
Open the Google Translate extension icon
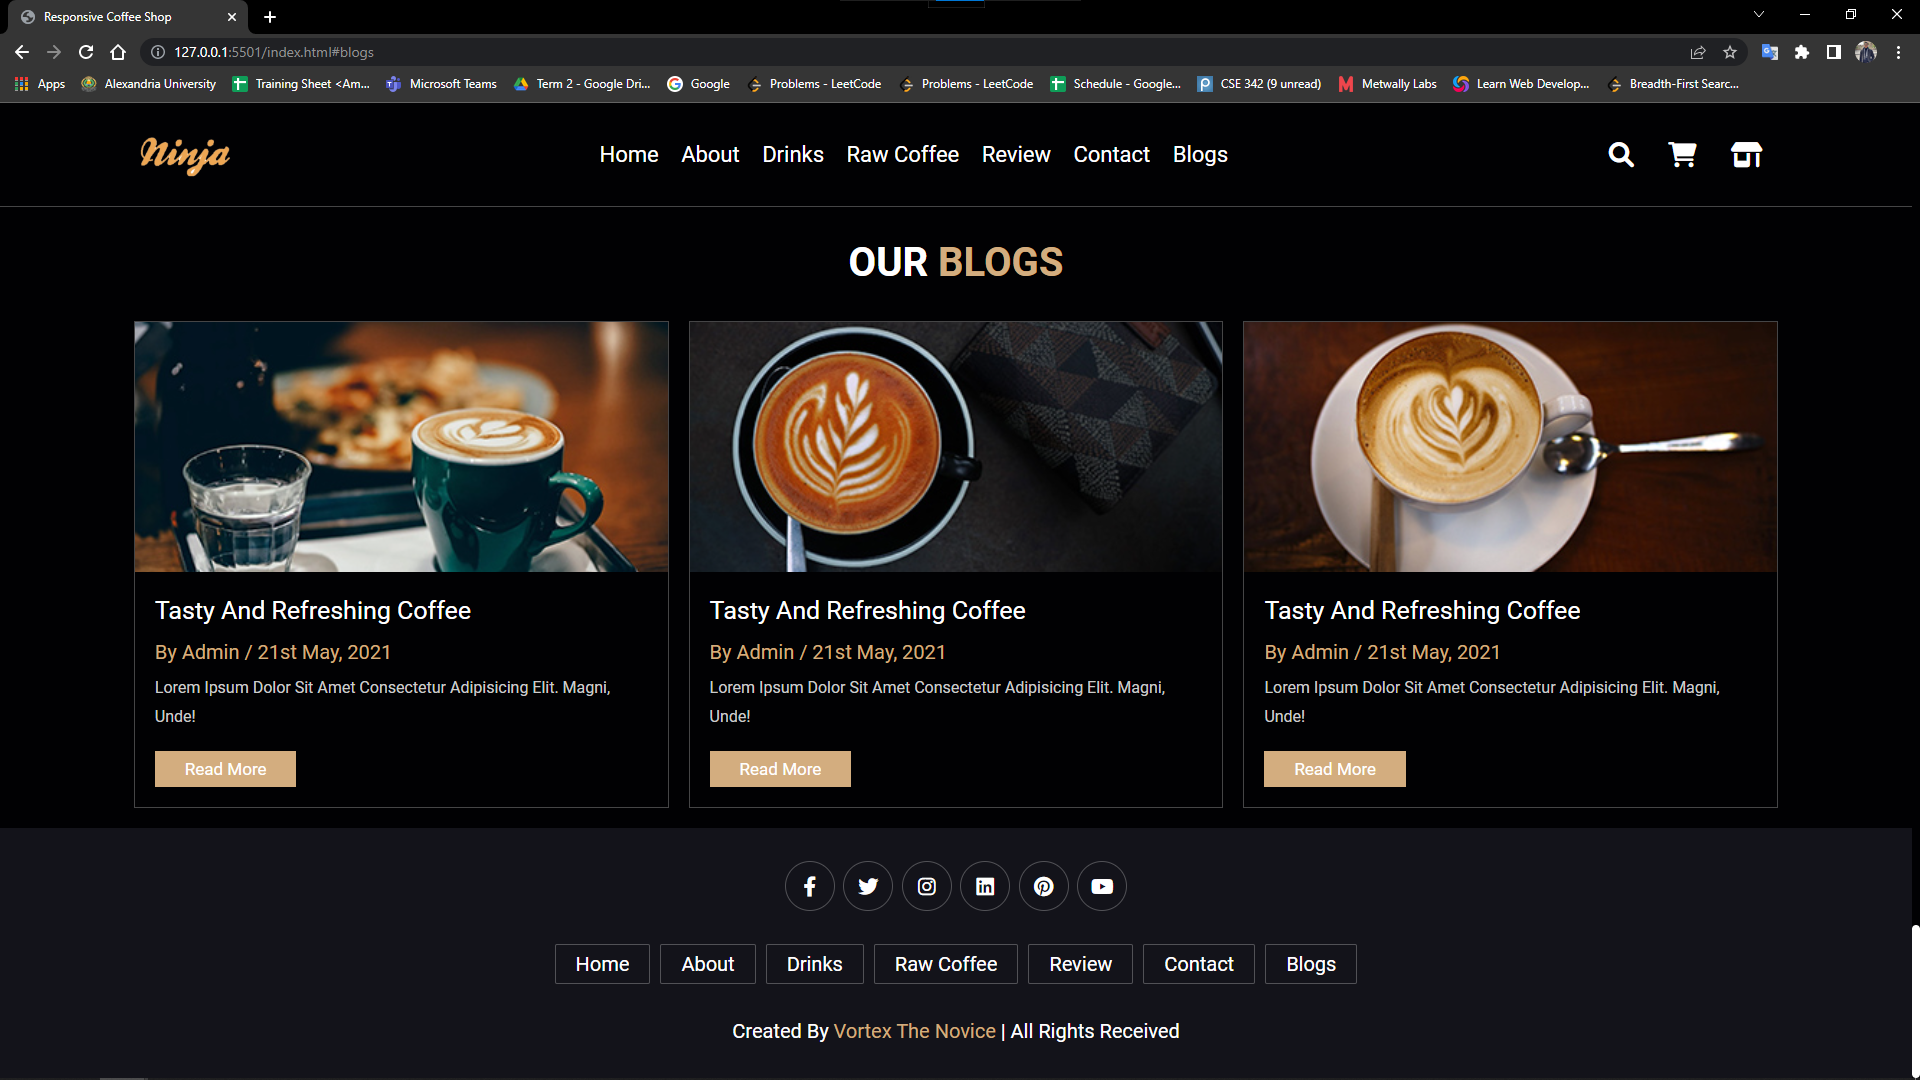[x=1769, y=52]
